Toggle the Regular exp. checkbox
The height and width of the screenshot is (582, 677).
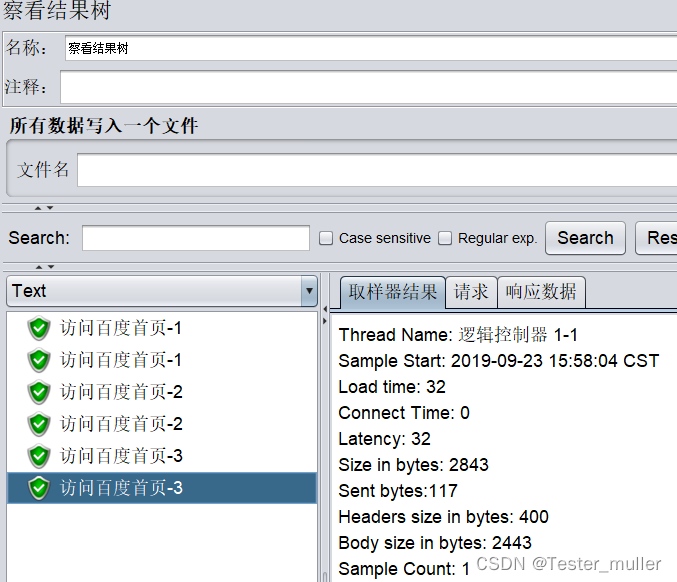pyautogui.click(x=445, y=238)
